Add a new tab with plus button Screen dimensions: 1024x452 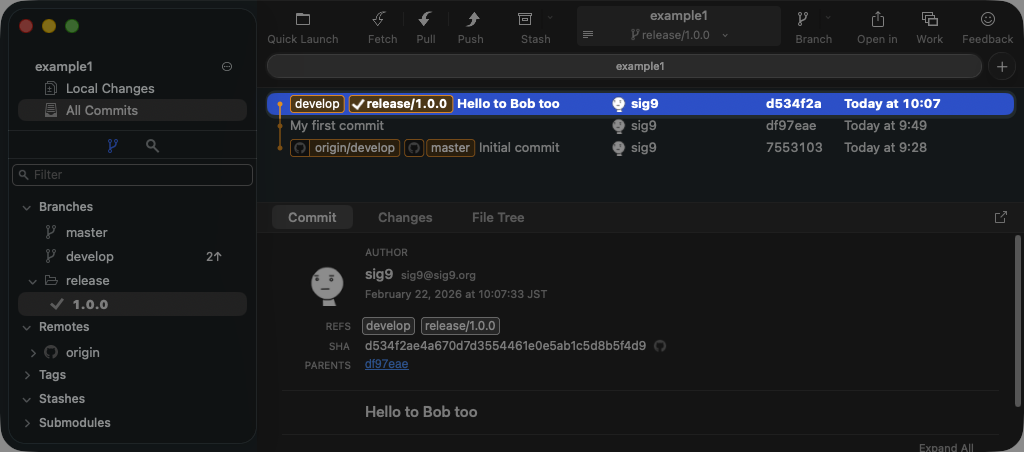(1001, 66)
